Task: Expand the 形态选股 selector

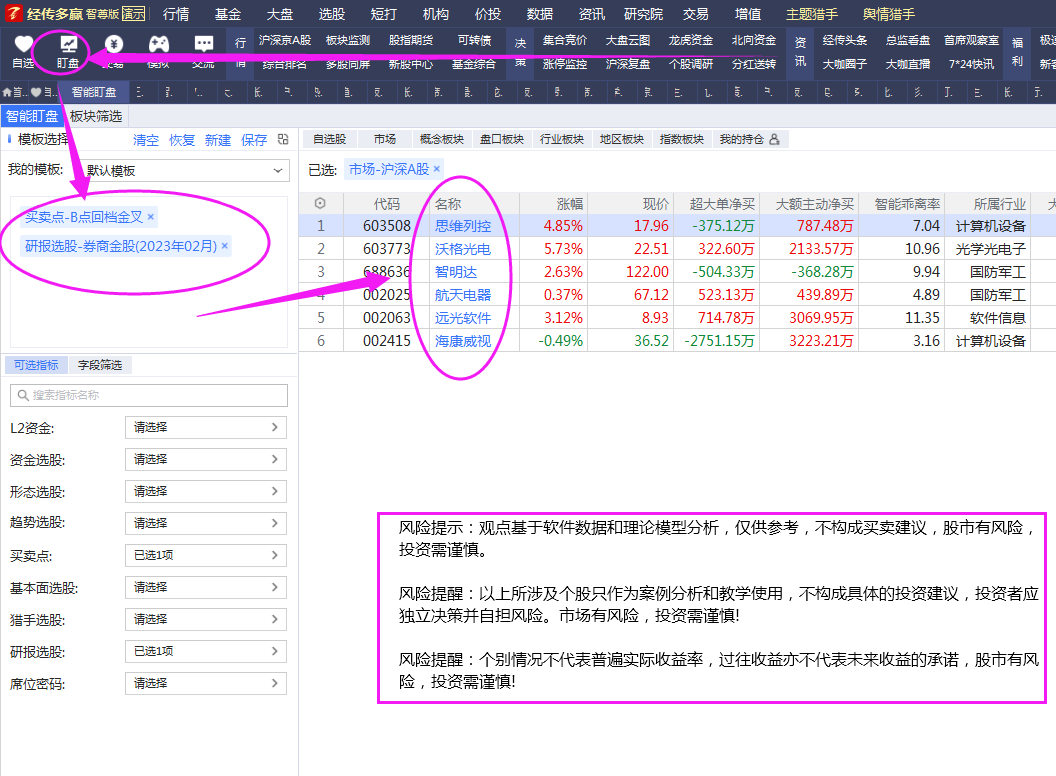Action: pos(206,491)
